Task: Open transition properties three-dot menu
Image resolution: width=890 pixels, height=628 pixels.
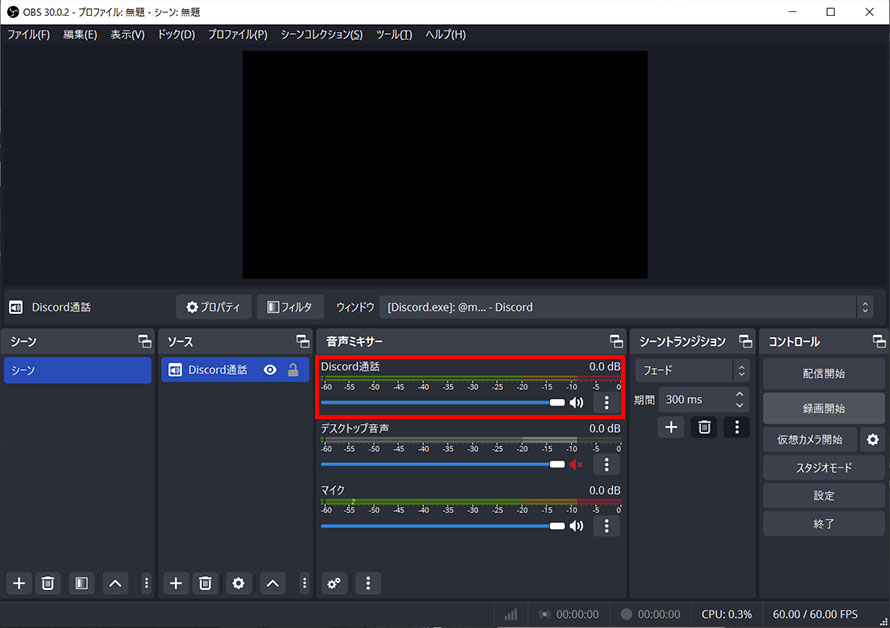Action: tap(737, 427)
